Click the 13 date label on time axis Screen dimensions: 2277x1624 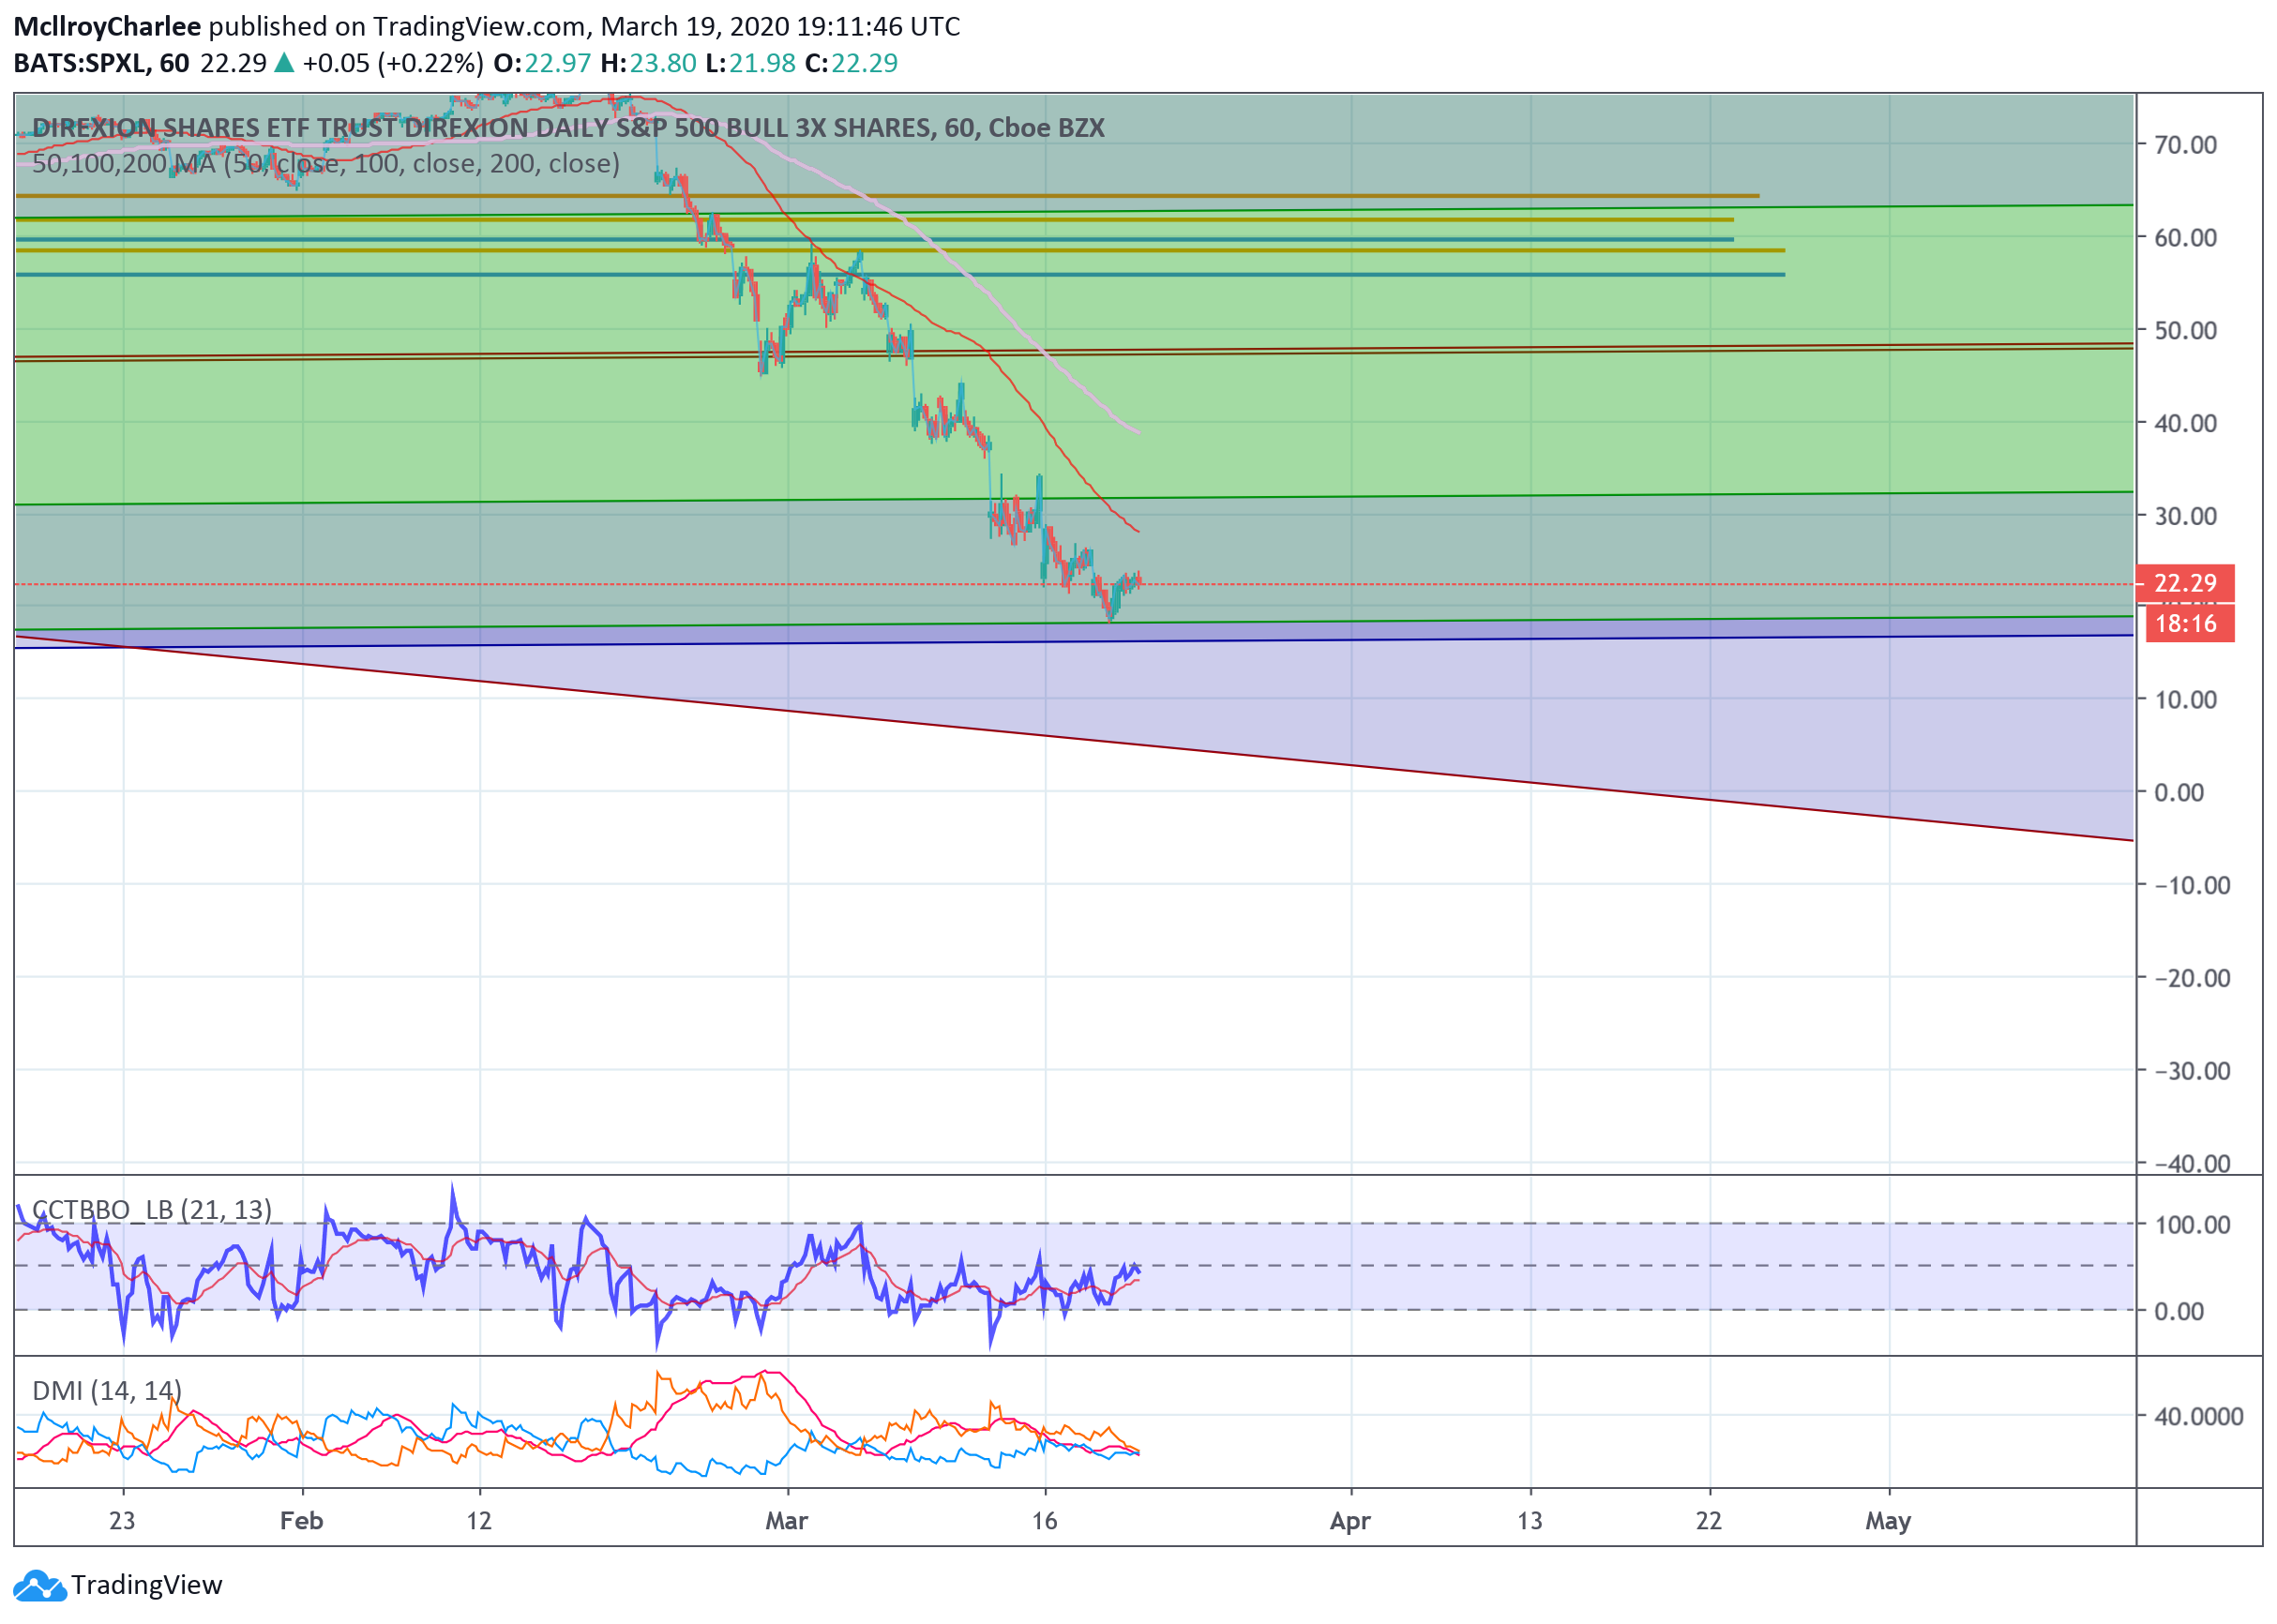(1530, 1522)
